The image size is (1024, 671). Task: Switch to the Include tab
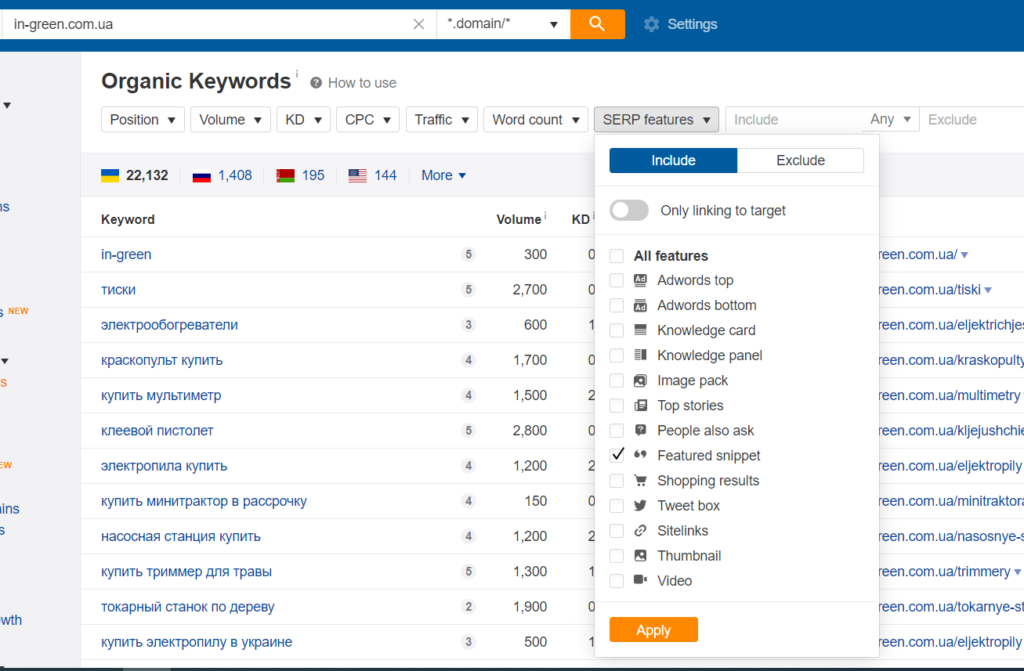(673, 160)
